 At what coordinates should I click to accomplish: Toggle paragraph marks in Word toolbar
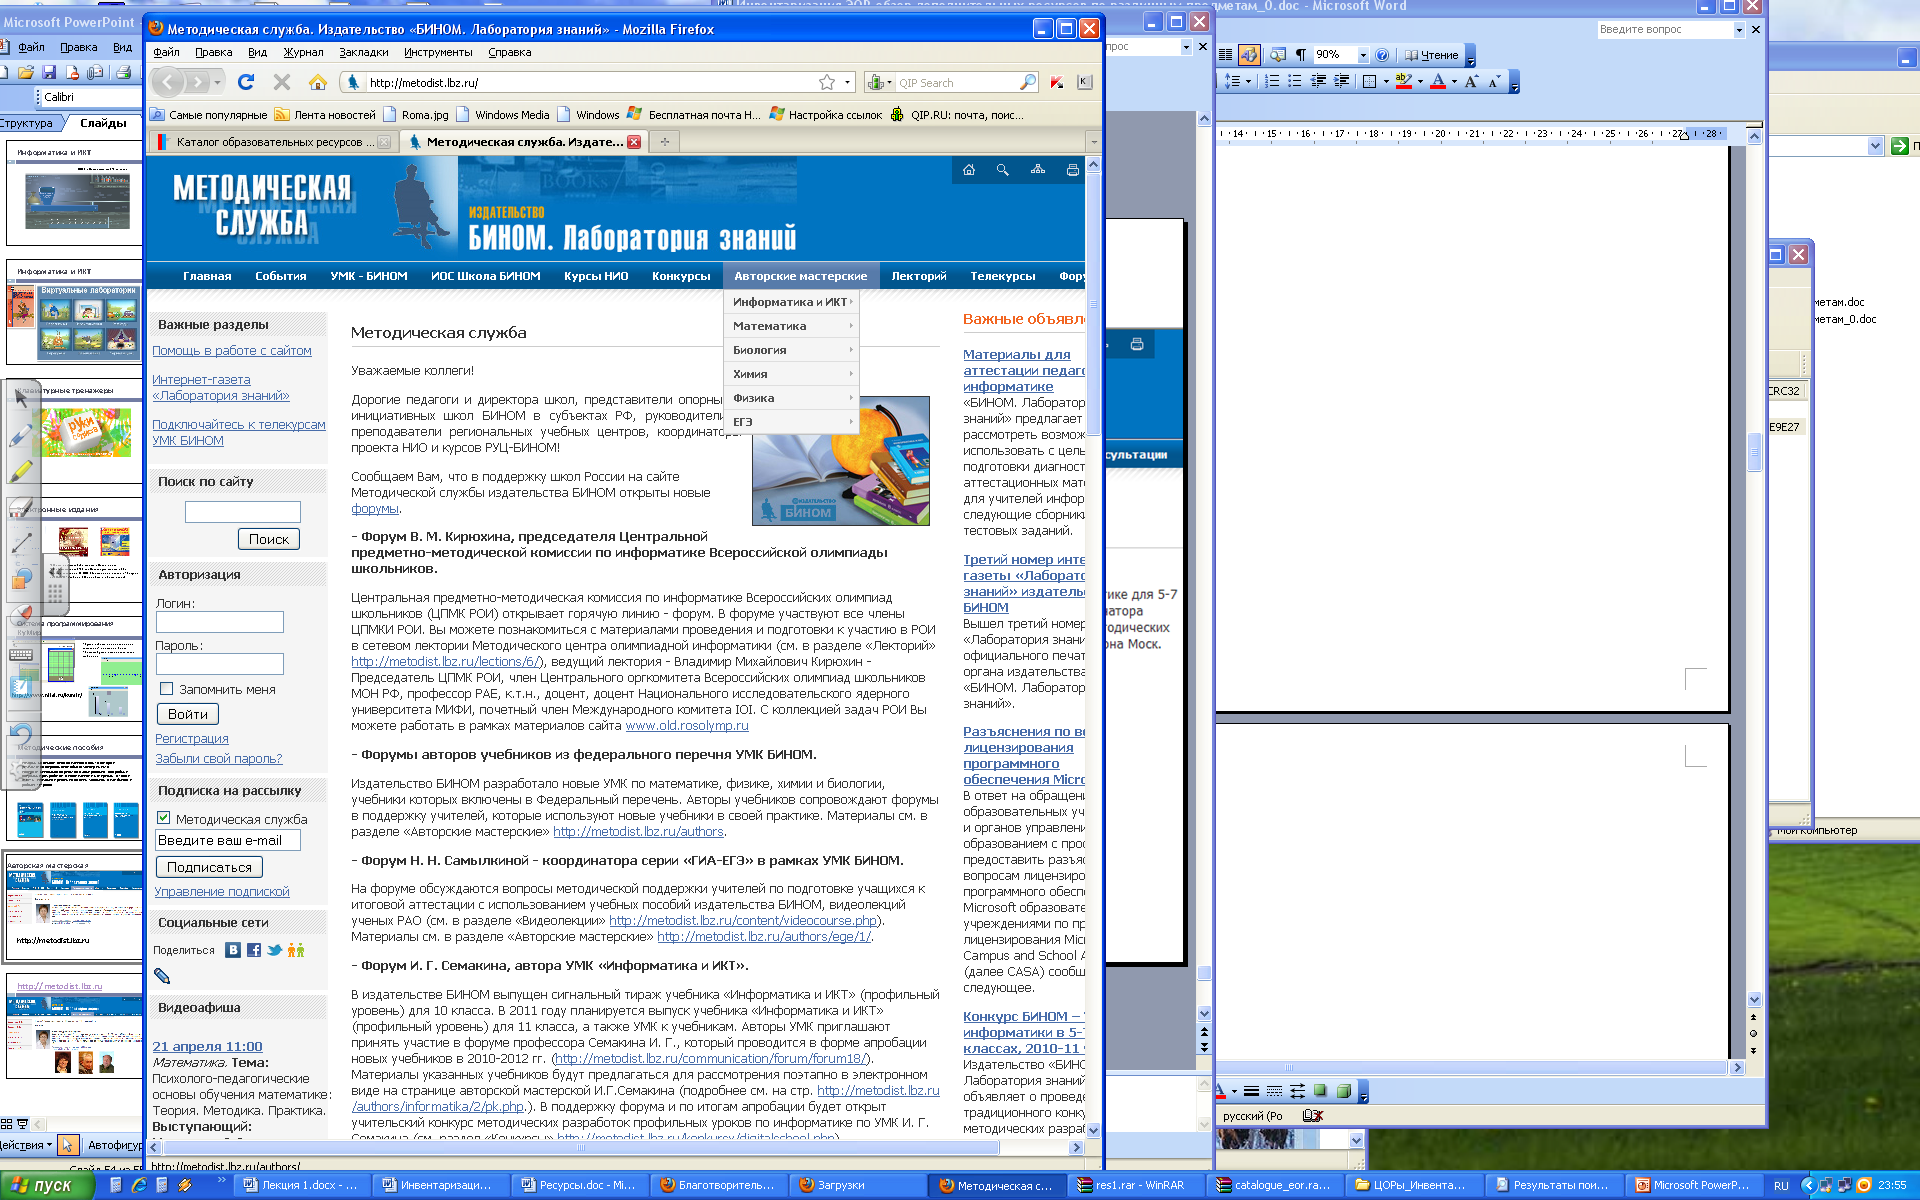point(1301,55)
